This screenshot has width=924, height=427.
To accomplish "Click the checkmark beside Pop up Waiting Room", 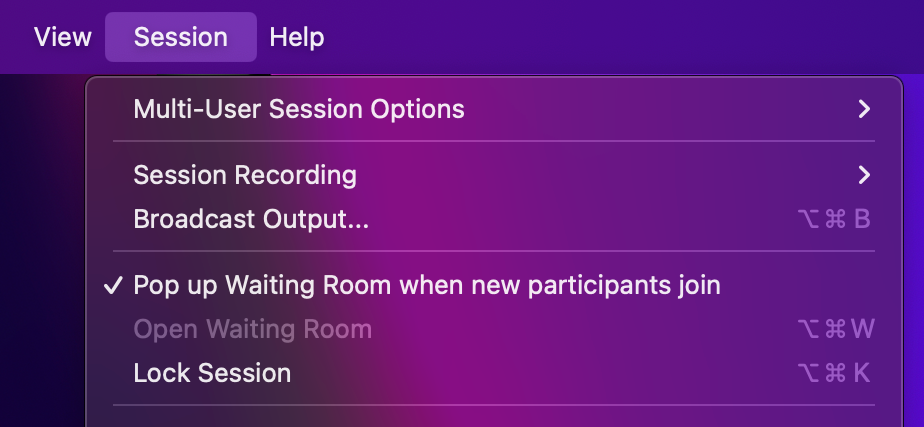I will click(x=114, y=285).
